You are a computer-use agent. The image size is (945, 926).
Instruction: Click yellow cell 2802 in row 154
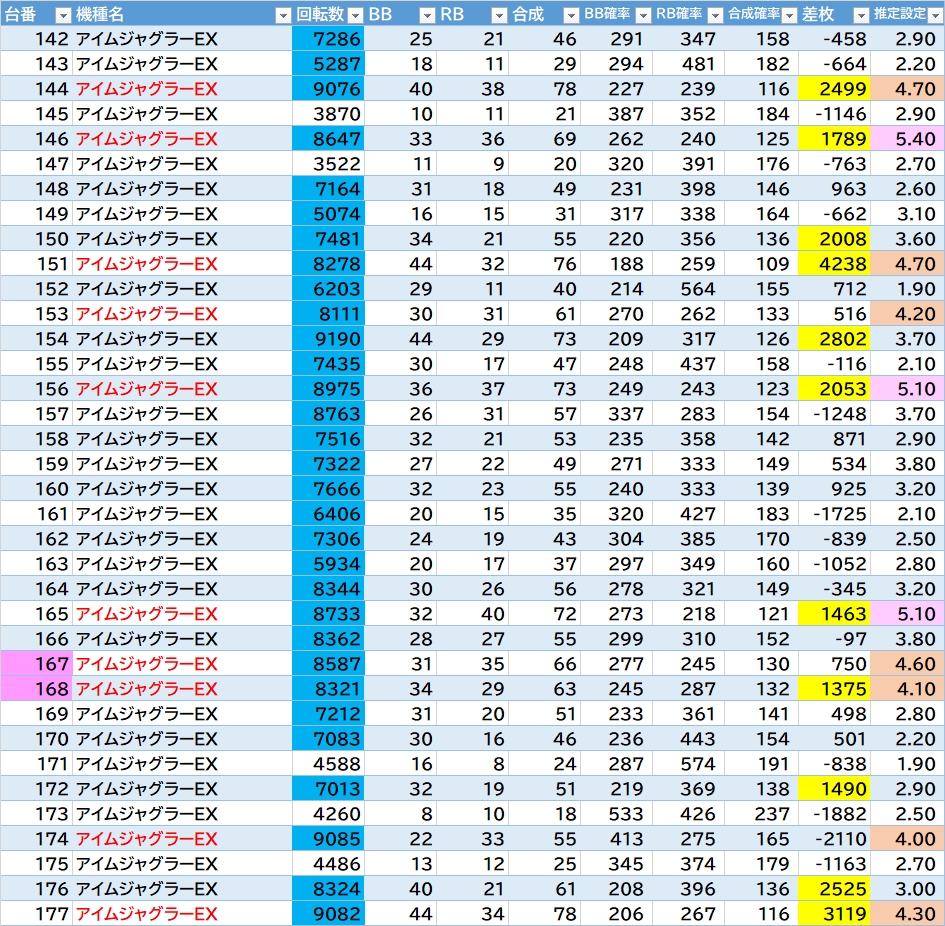pyautogui.click(x=834, y=339)
